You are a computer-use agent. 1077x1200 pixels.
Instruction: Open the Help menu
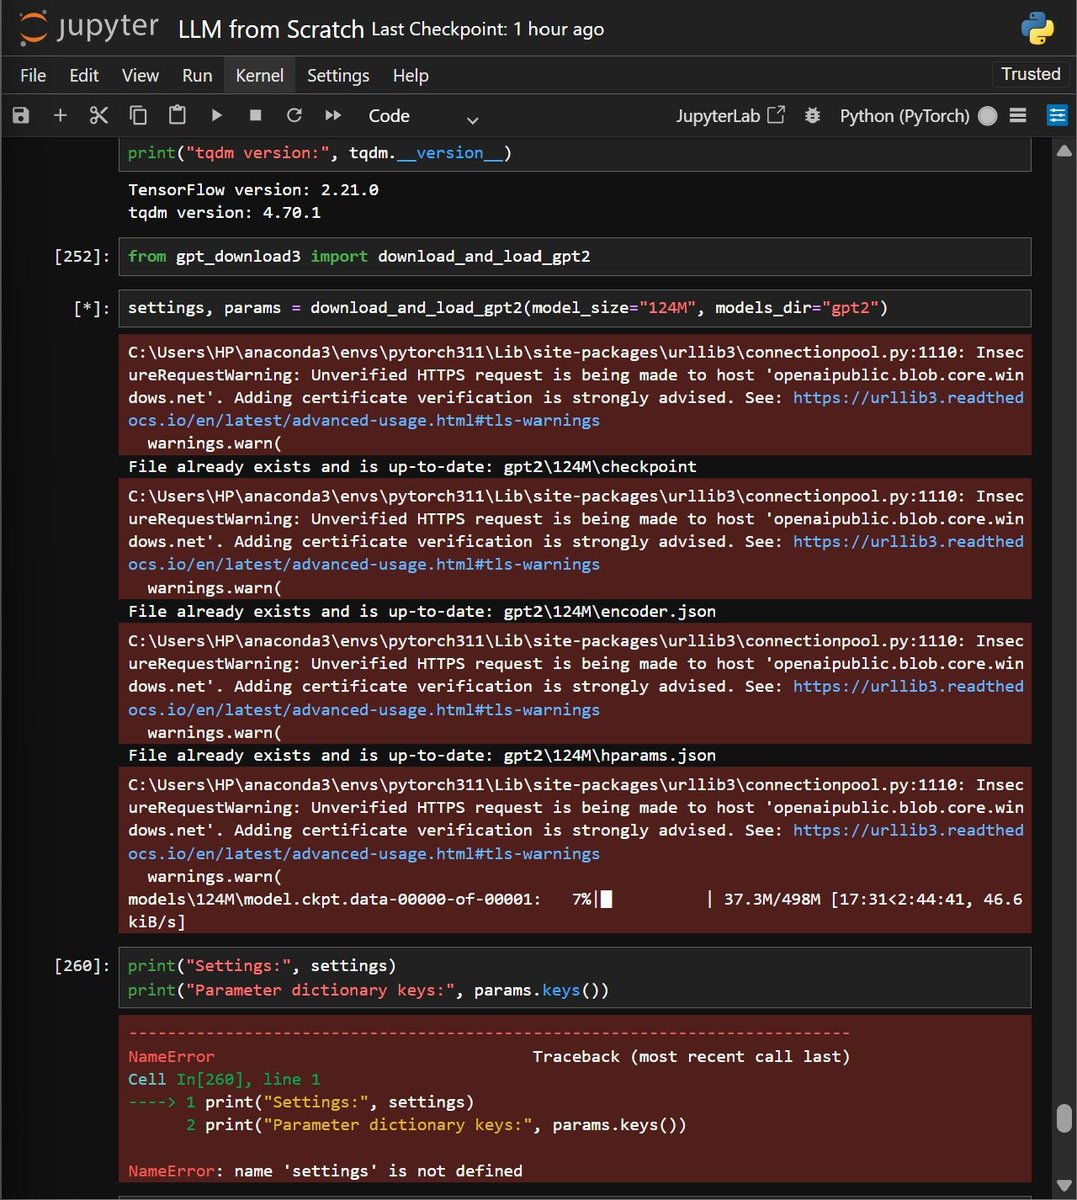coord(410,75)
